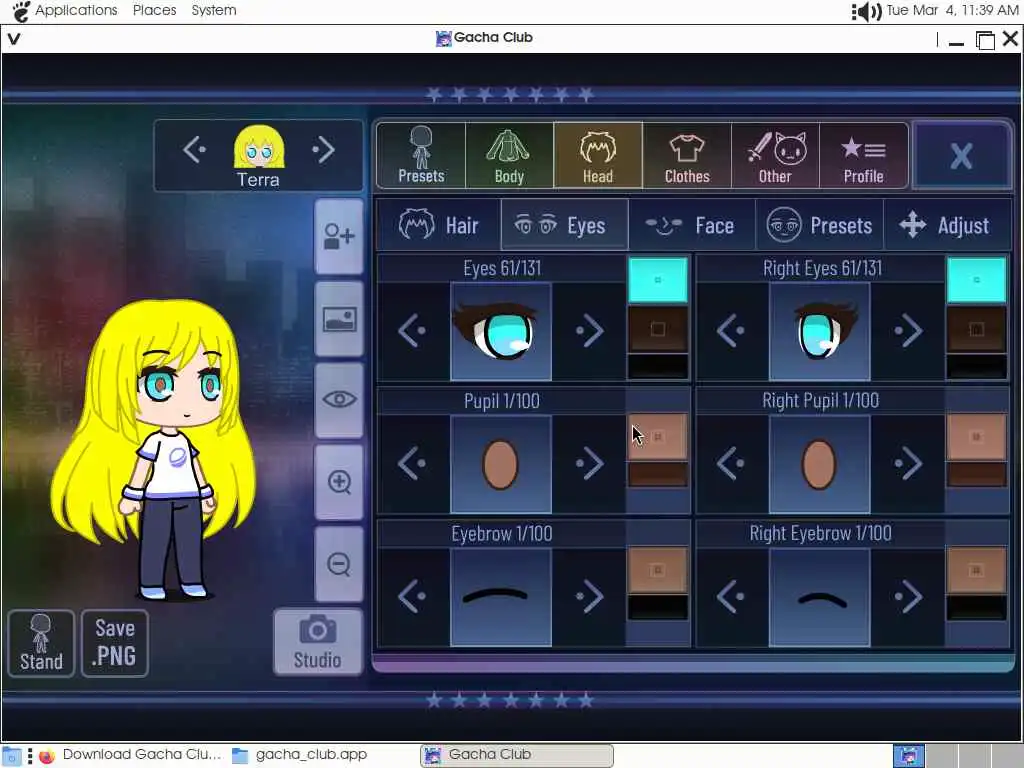Go to next character after Terra
The width and height of the screenshot is (1024, 768).
pyautogui.click(x=323, y=150)
